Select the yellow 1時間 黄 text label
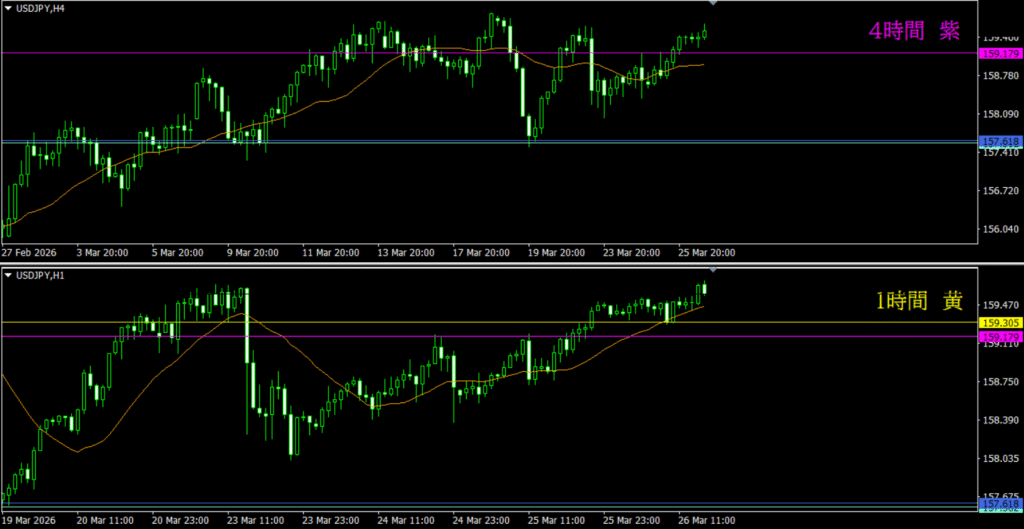Image resolution: width=1024 pixels, height=529 pixels. 916,300
